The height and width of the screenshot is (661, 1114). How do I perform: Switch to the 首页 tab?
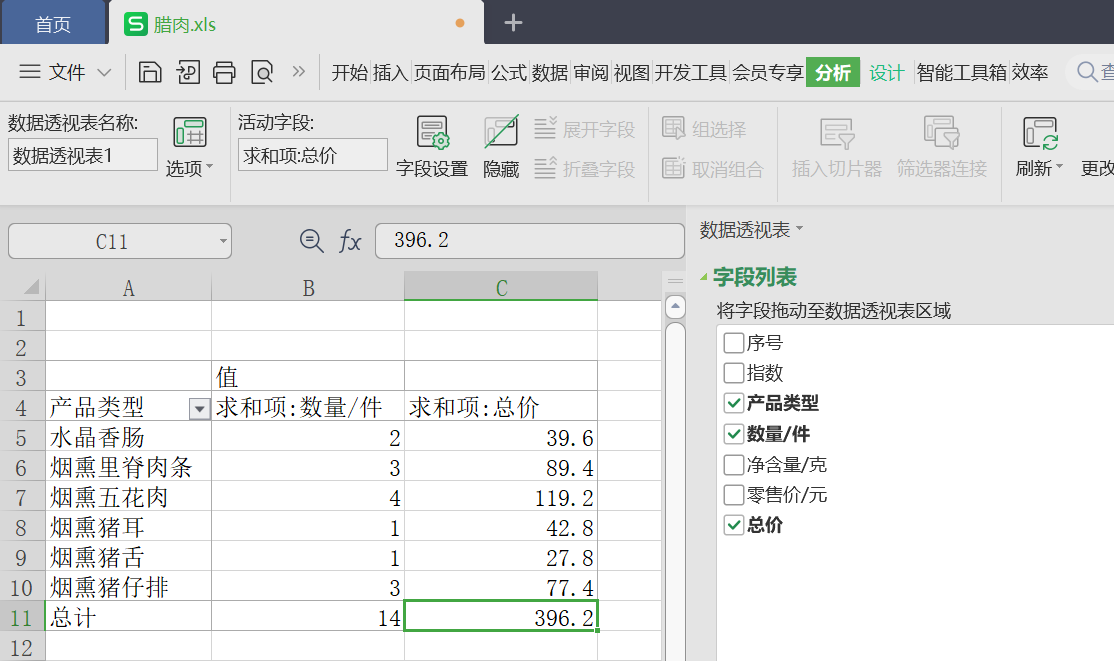tap(53, 25)
